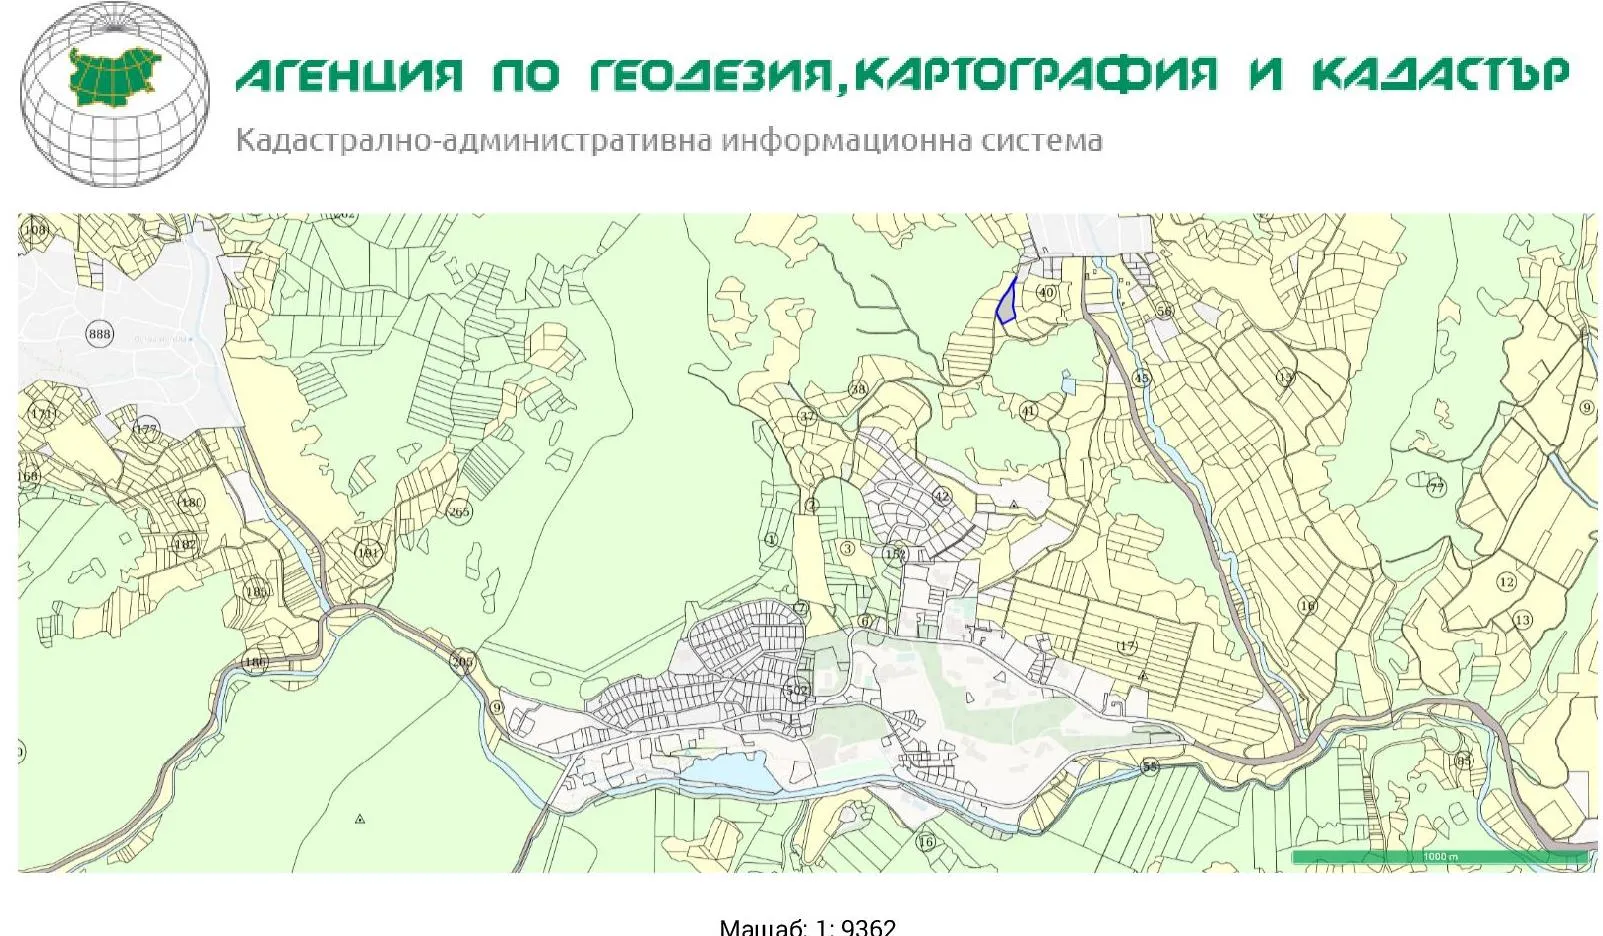Select circled label 40 near highlighted parcel
This screenshot has width=1603, height=936.
point(1046,293)
